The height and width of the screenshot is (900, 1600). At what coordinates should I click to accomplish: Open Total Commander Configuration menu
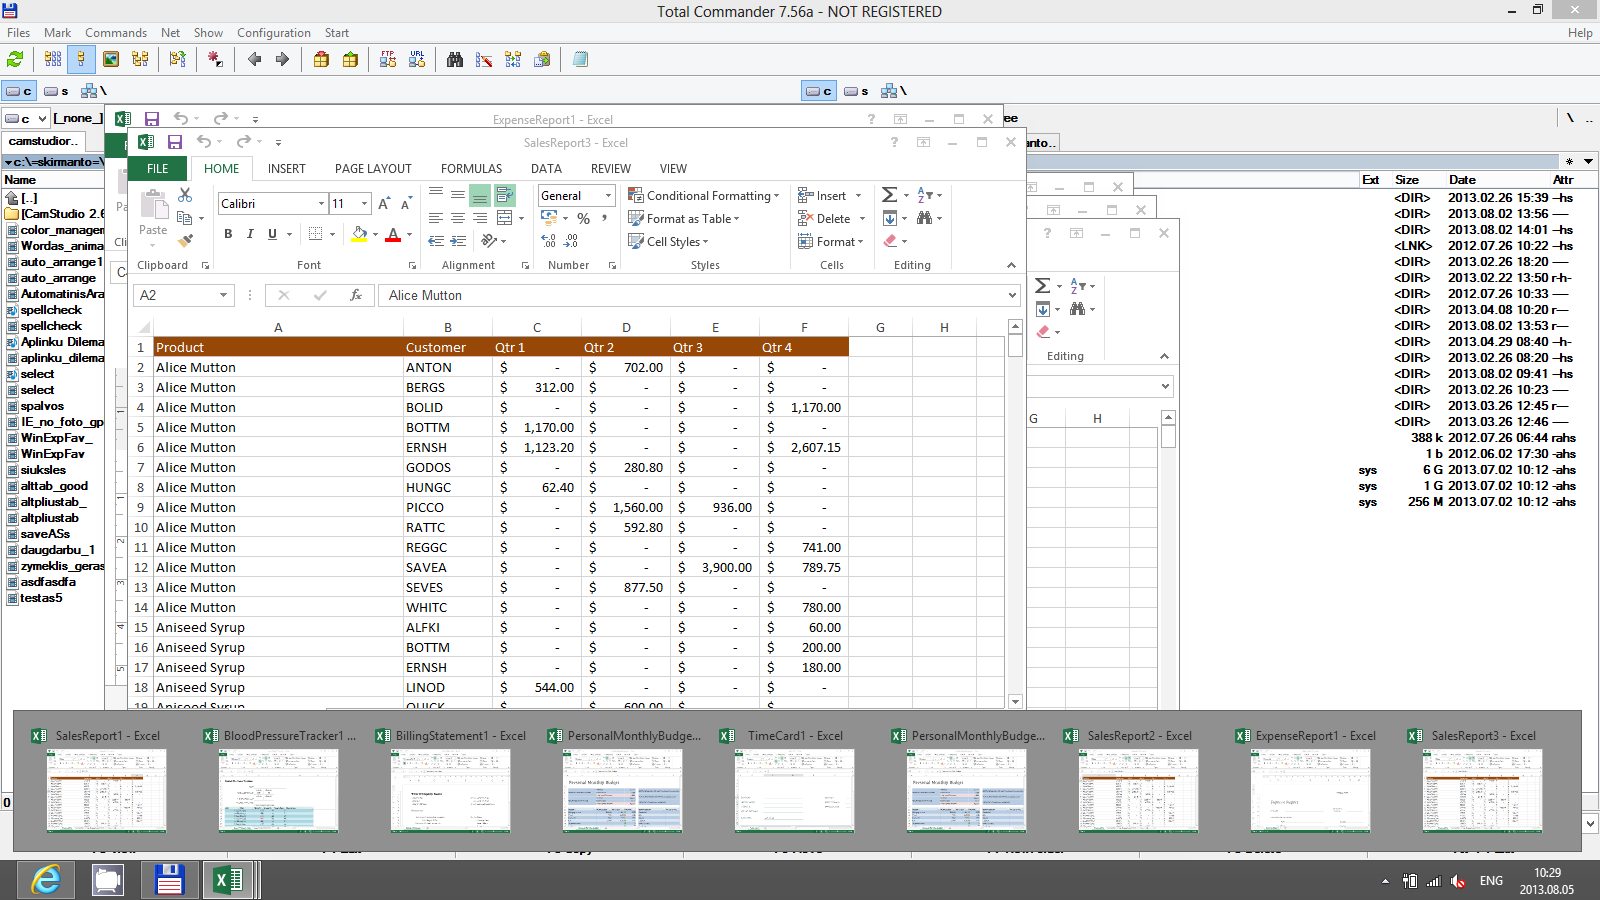[274, 33]
